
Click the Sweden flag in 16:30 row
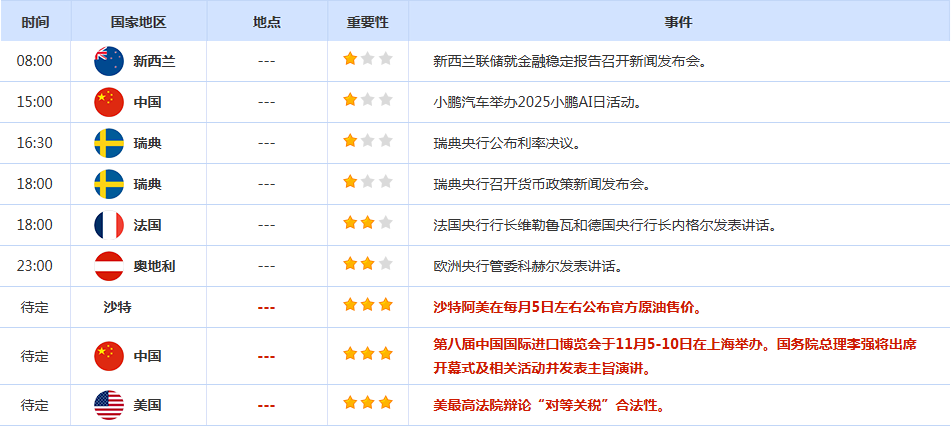coord(108,143)
